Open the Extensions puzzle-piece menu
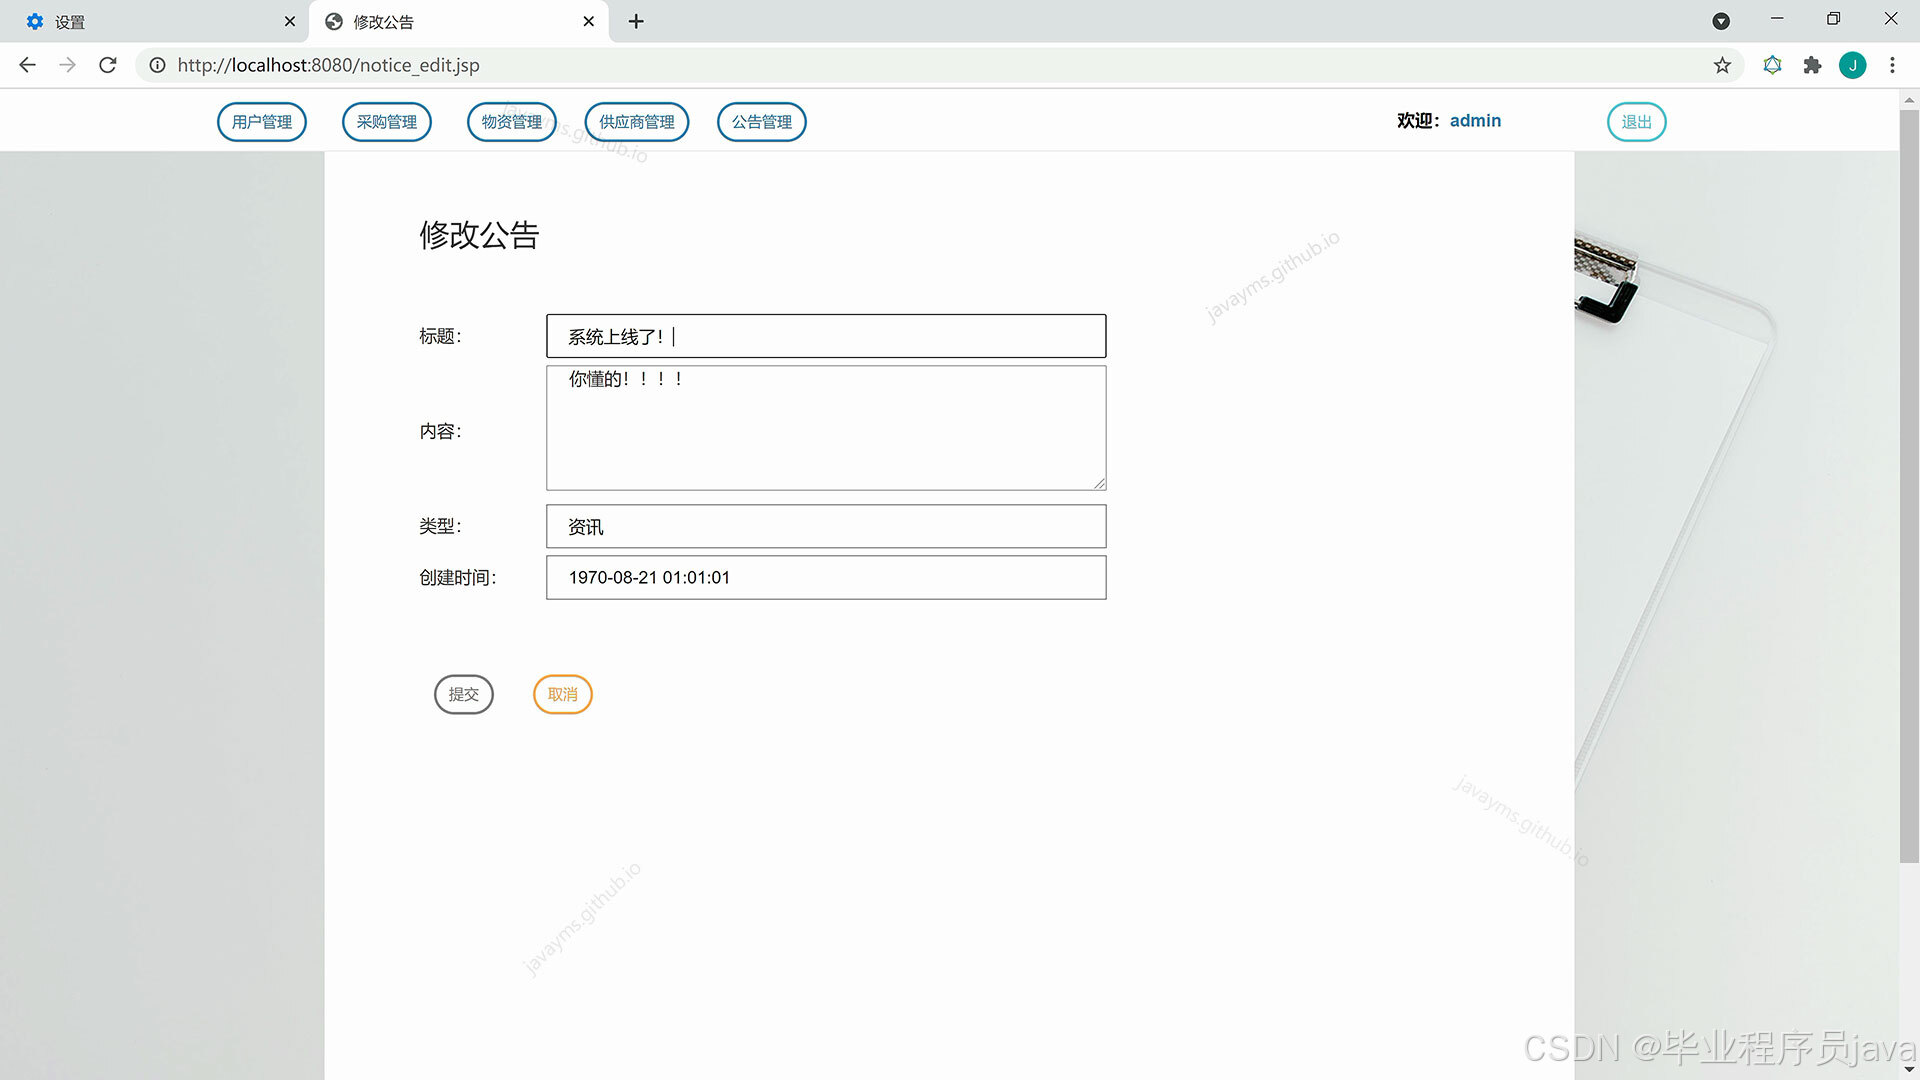Screen dimensions: 1920x1080 (x=1812, y=65)
